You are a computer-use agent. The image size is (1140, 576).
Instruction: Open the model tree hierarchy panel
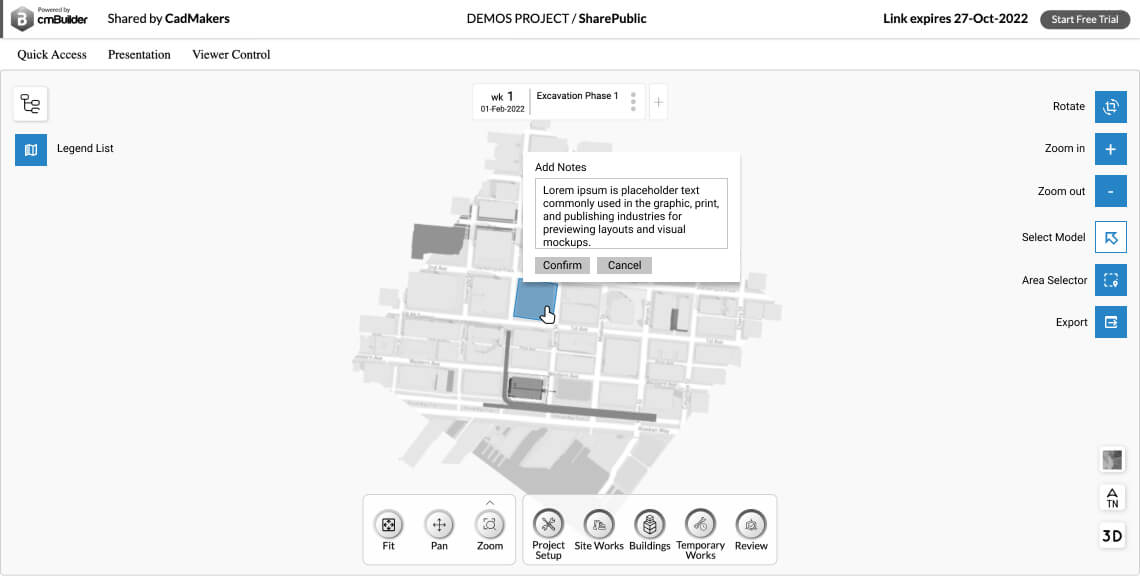30,104
